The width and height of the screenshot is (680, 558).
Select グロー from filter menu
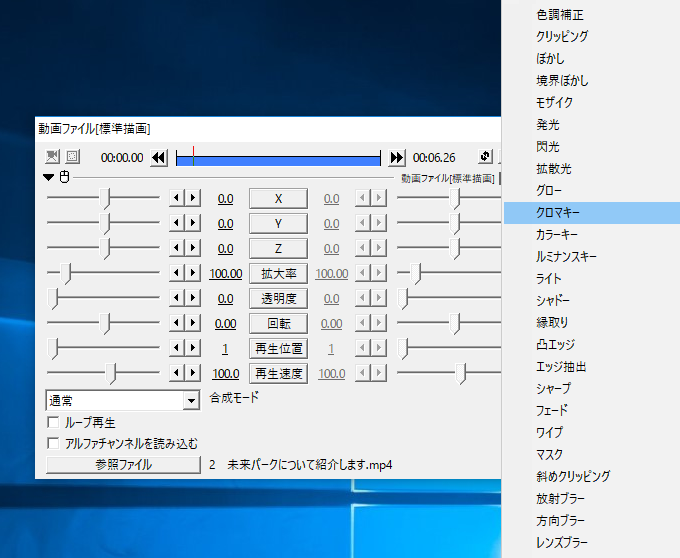pos(590,191)
